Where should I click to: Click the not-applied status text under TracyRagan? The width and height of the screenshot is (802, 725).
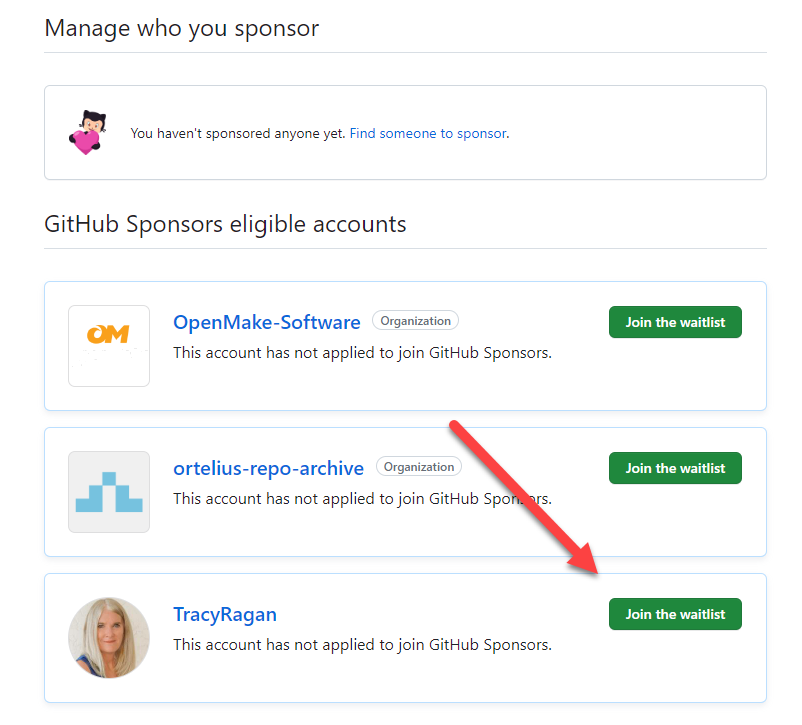(362, 644)
